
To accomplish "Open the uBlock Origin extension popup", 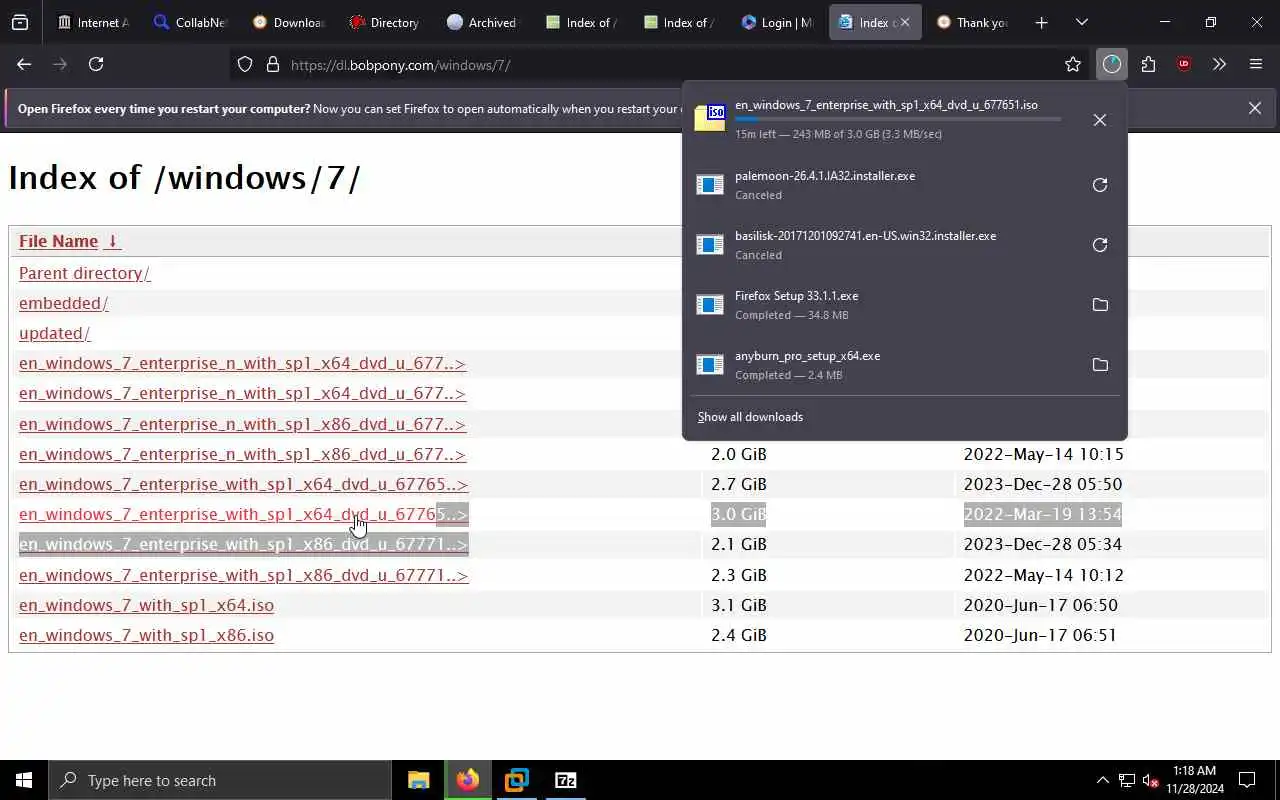I will [x=1184, y=64].
